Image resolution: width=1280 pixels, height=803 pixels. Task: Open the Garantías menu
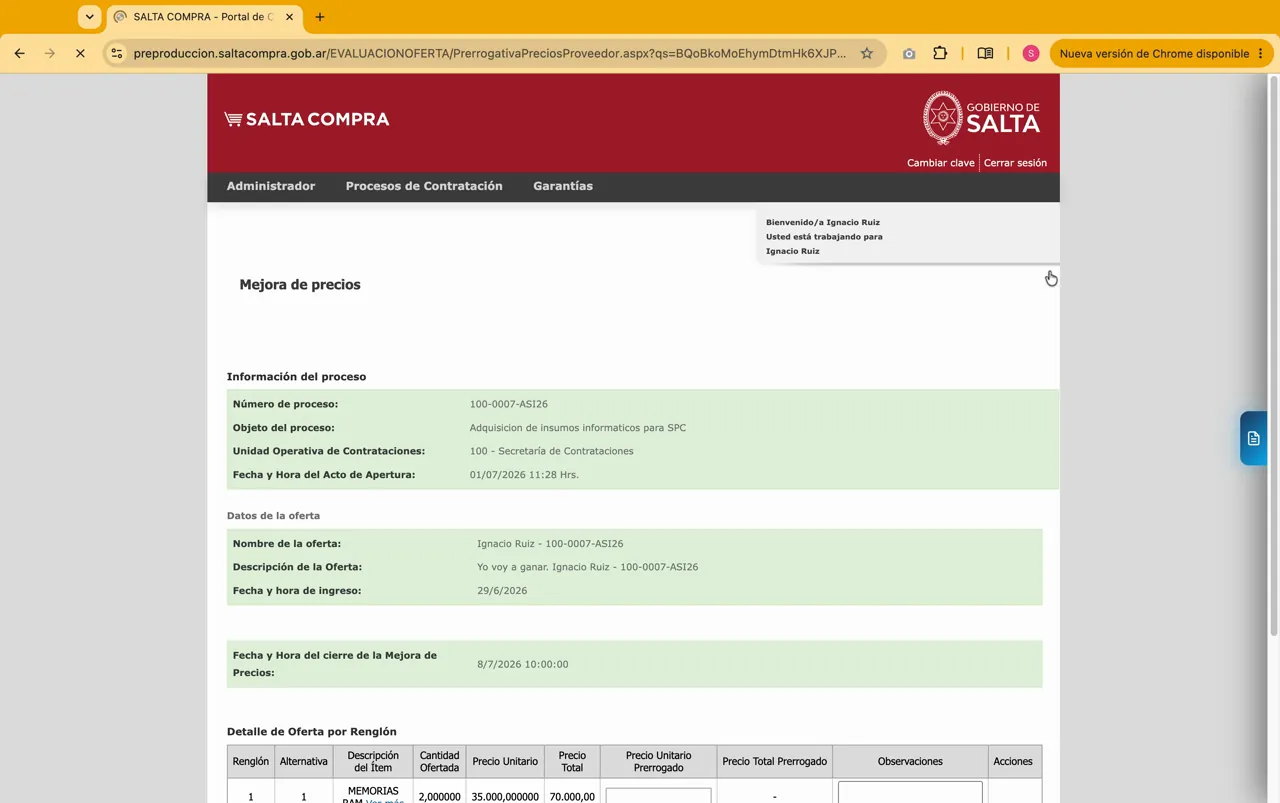click(563, 186)
